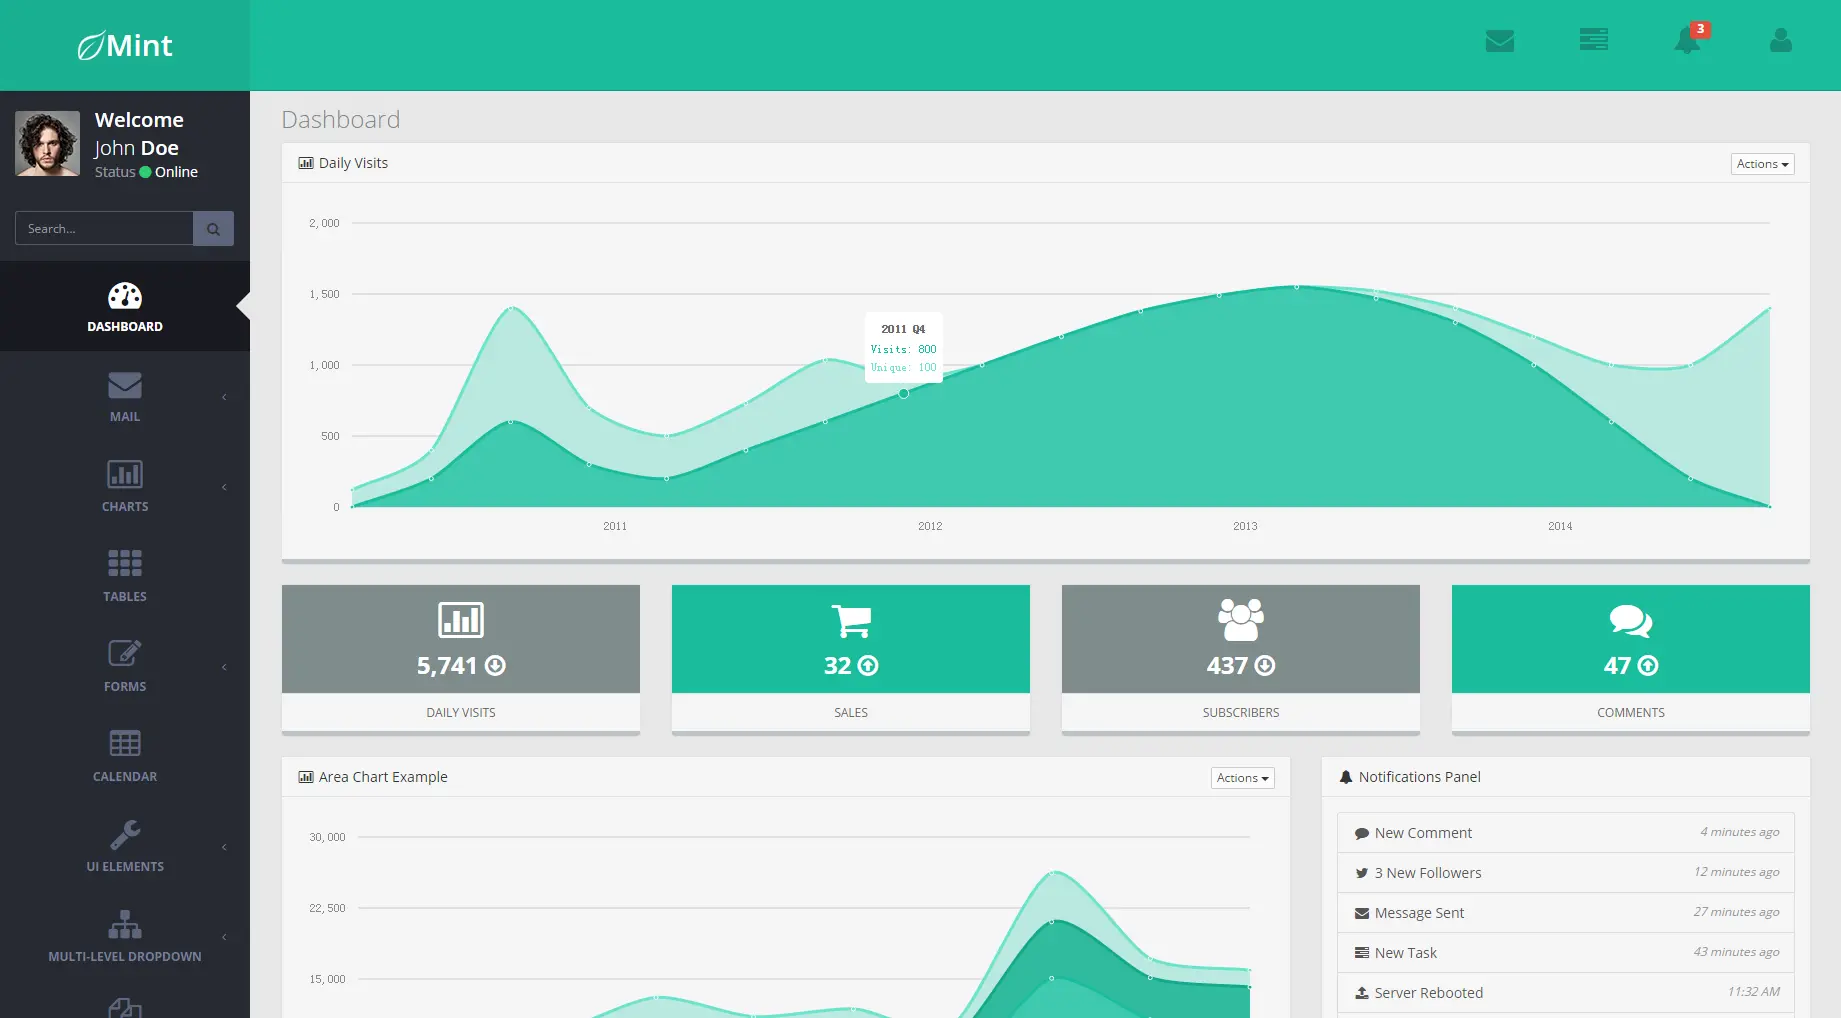Click John Doe's profile photo
The width and height of the screenshot is (1841, 1018).
pyautogui.click(x=47, y=144)
